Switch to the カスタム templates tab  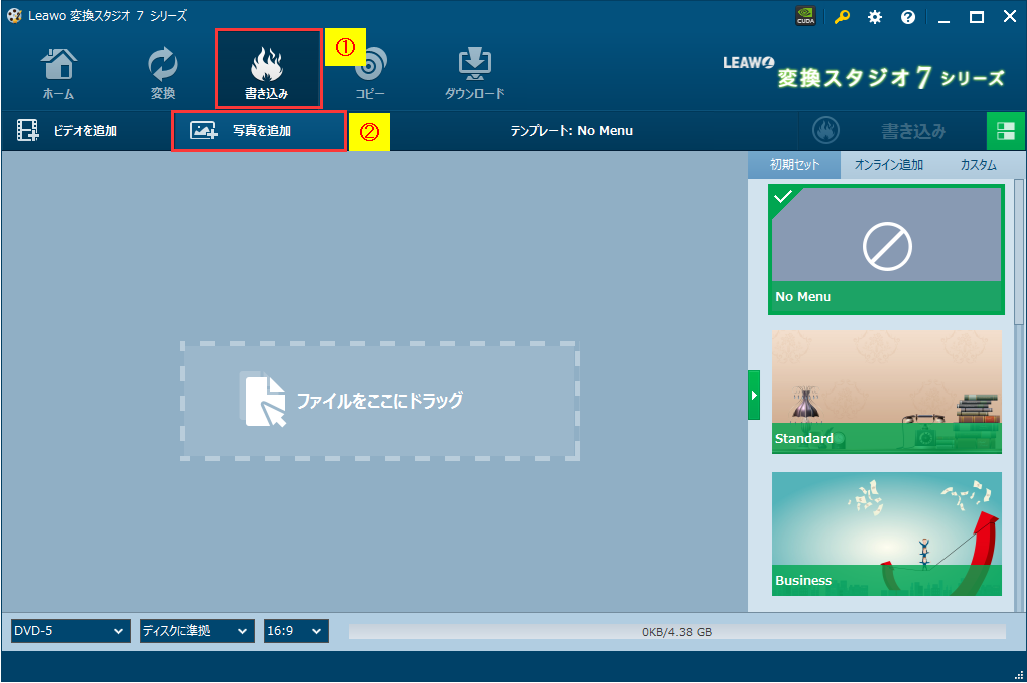point(979,165)
